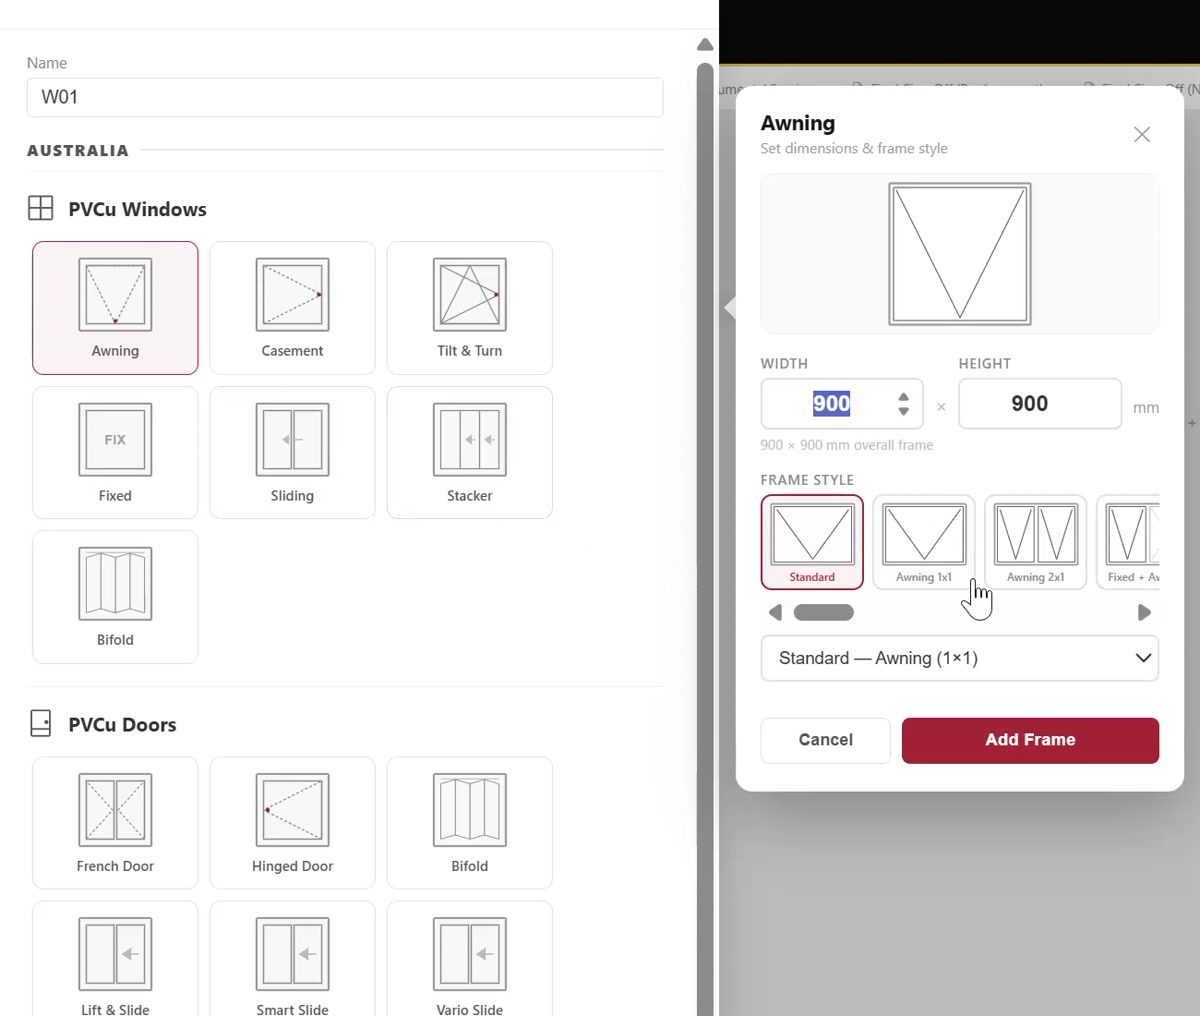This screenshot has height=1016, width=1200.
Task: Click the Add Frame button
Action: (1030, 740)
